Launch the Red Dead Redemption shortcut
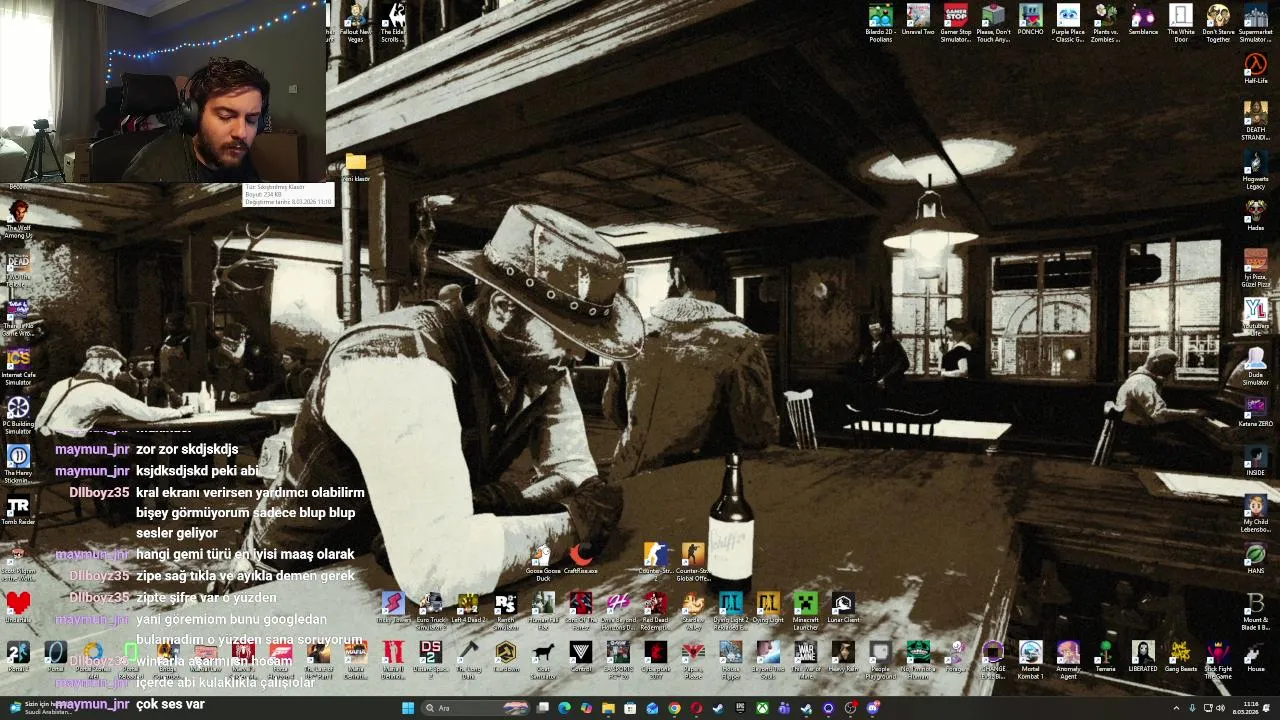 [x=655, y=611]
